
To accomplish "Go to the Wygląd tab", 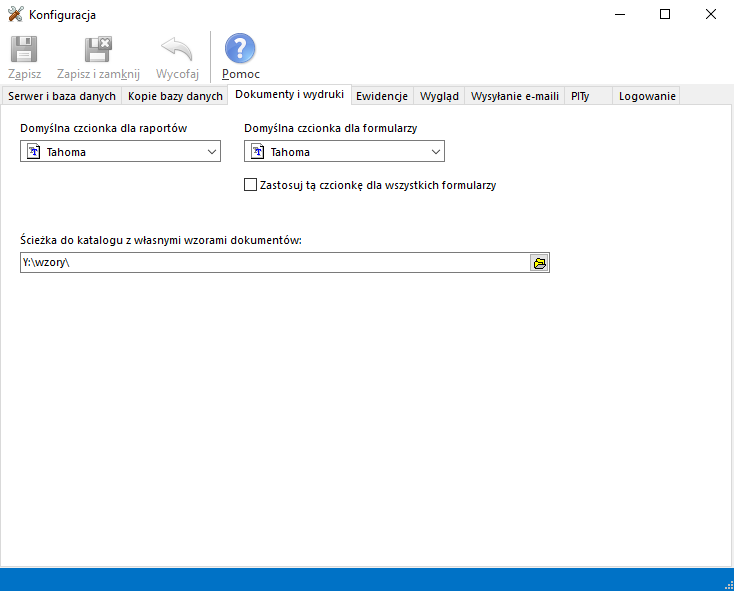I will click(x=439, y=96).
